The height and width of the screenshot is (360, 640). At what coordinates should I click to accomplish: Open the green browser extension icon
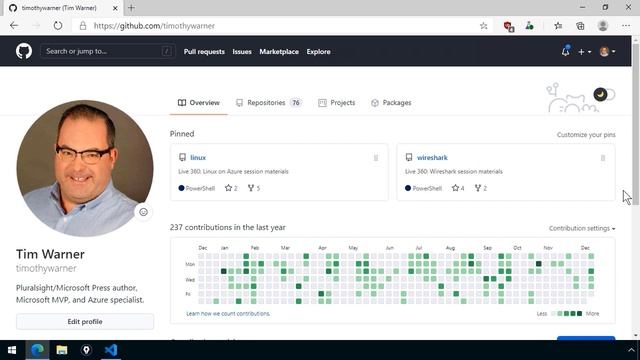point(529,26)
